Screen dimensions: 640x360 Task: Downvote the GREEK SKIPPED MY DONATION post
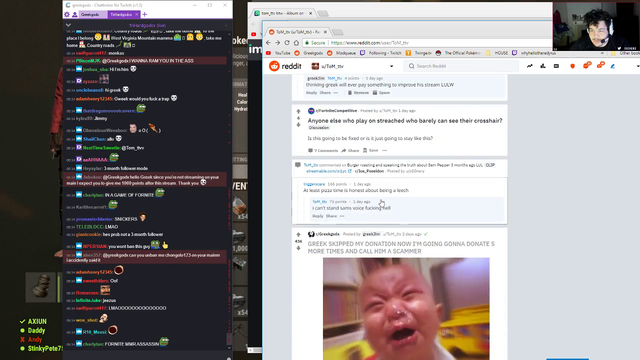tap(298, 248)
